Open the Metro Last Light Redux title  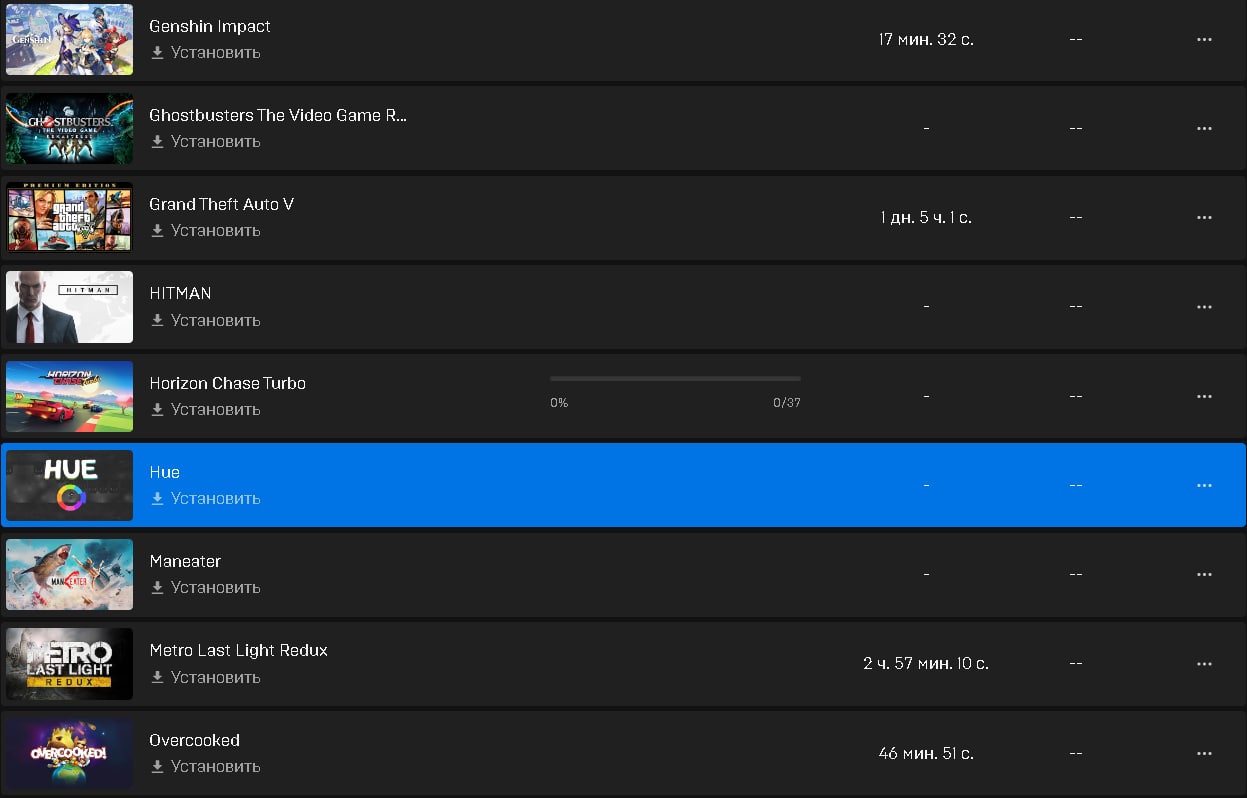[x=238, y=650]
